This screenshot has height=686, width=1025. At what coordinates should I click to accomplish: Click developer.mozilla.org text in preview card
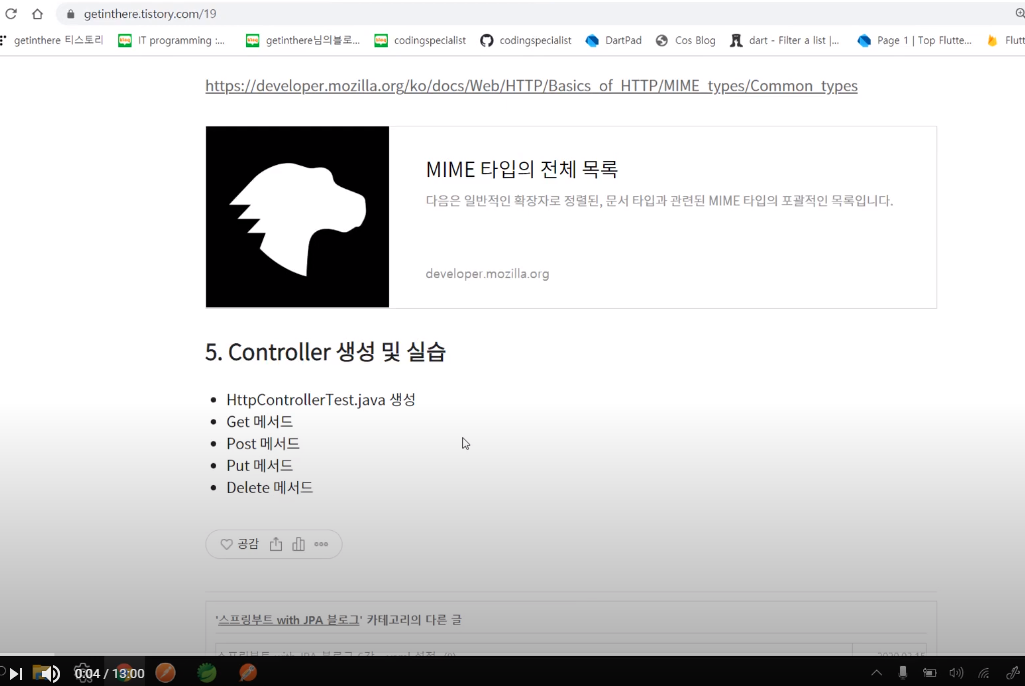tap(487, 274)
